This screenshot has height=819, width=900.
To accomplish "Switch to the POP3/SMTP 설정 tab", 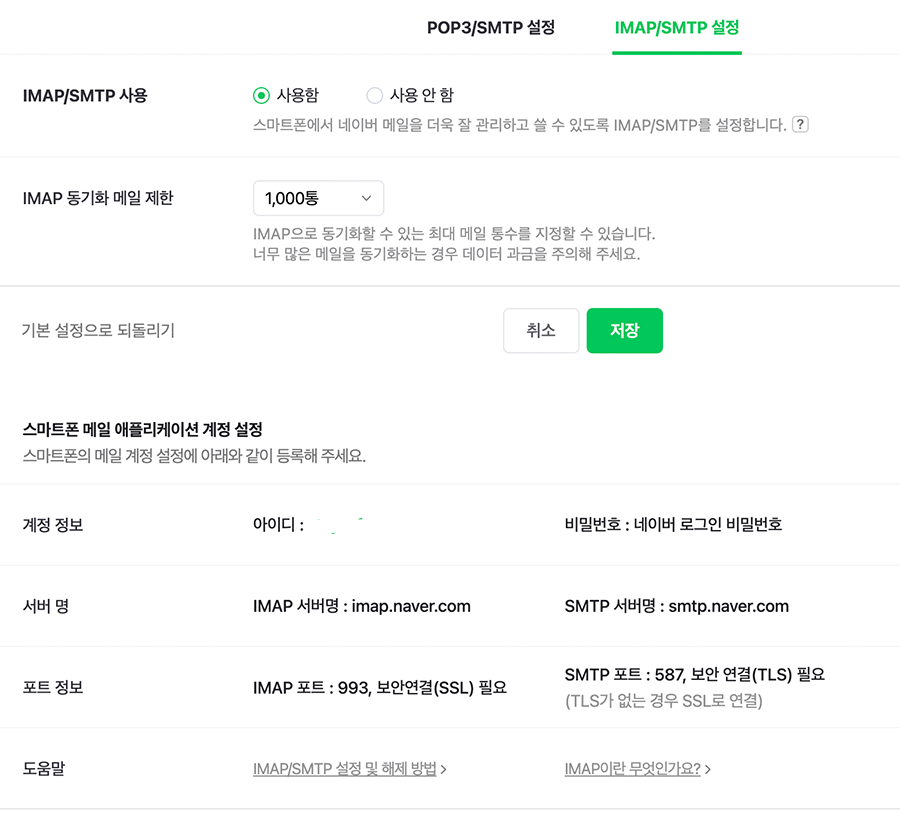I will [490, 27].
